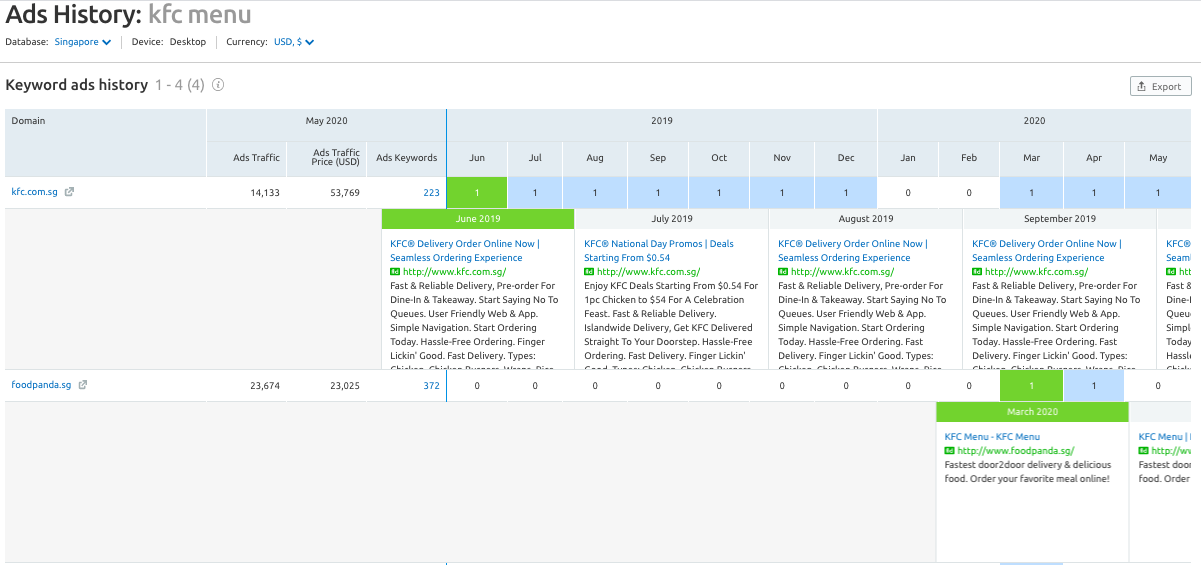Select the June 2019 ad panel header
Viewport: 1201px width, 565px height.
coord(478,219)
